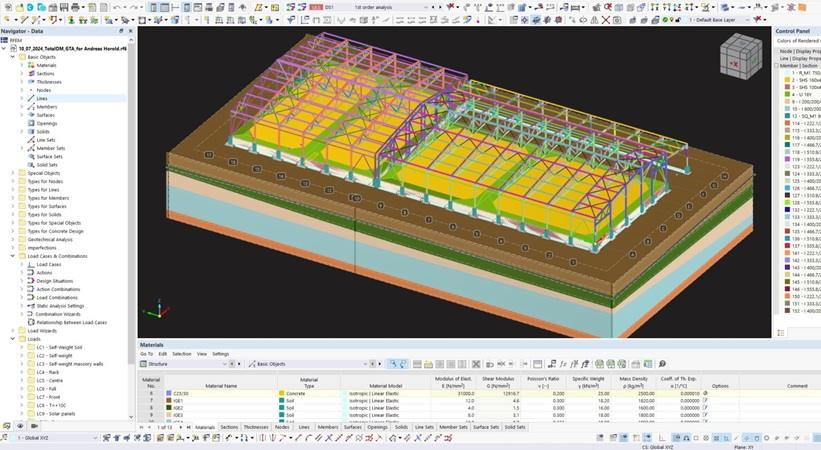821x450 pixels.
Task: Select LC1 - Self-weight Soil load case
Action: 59,347
